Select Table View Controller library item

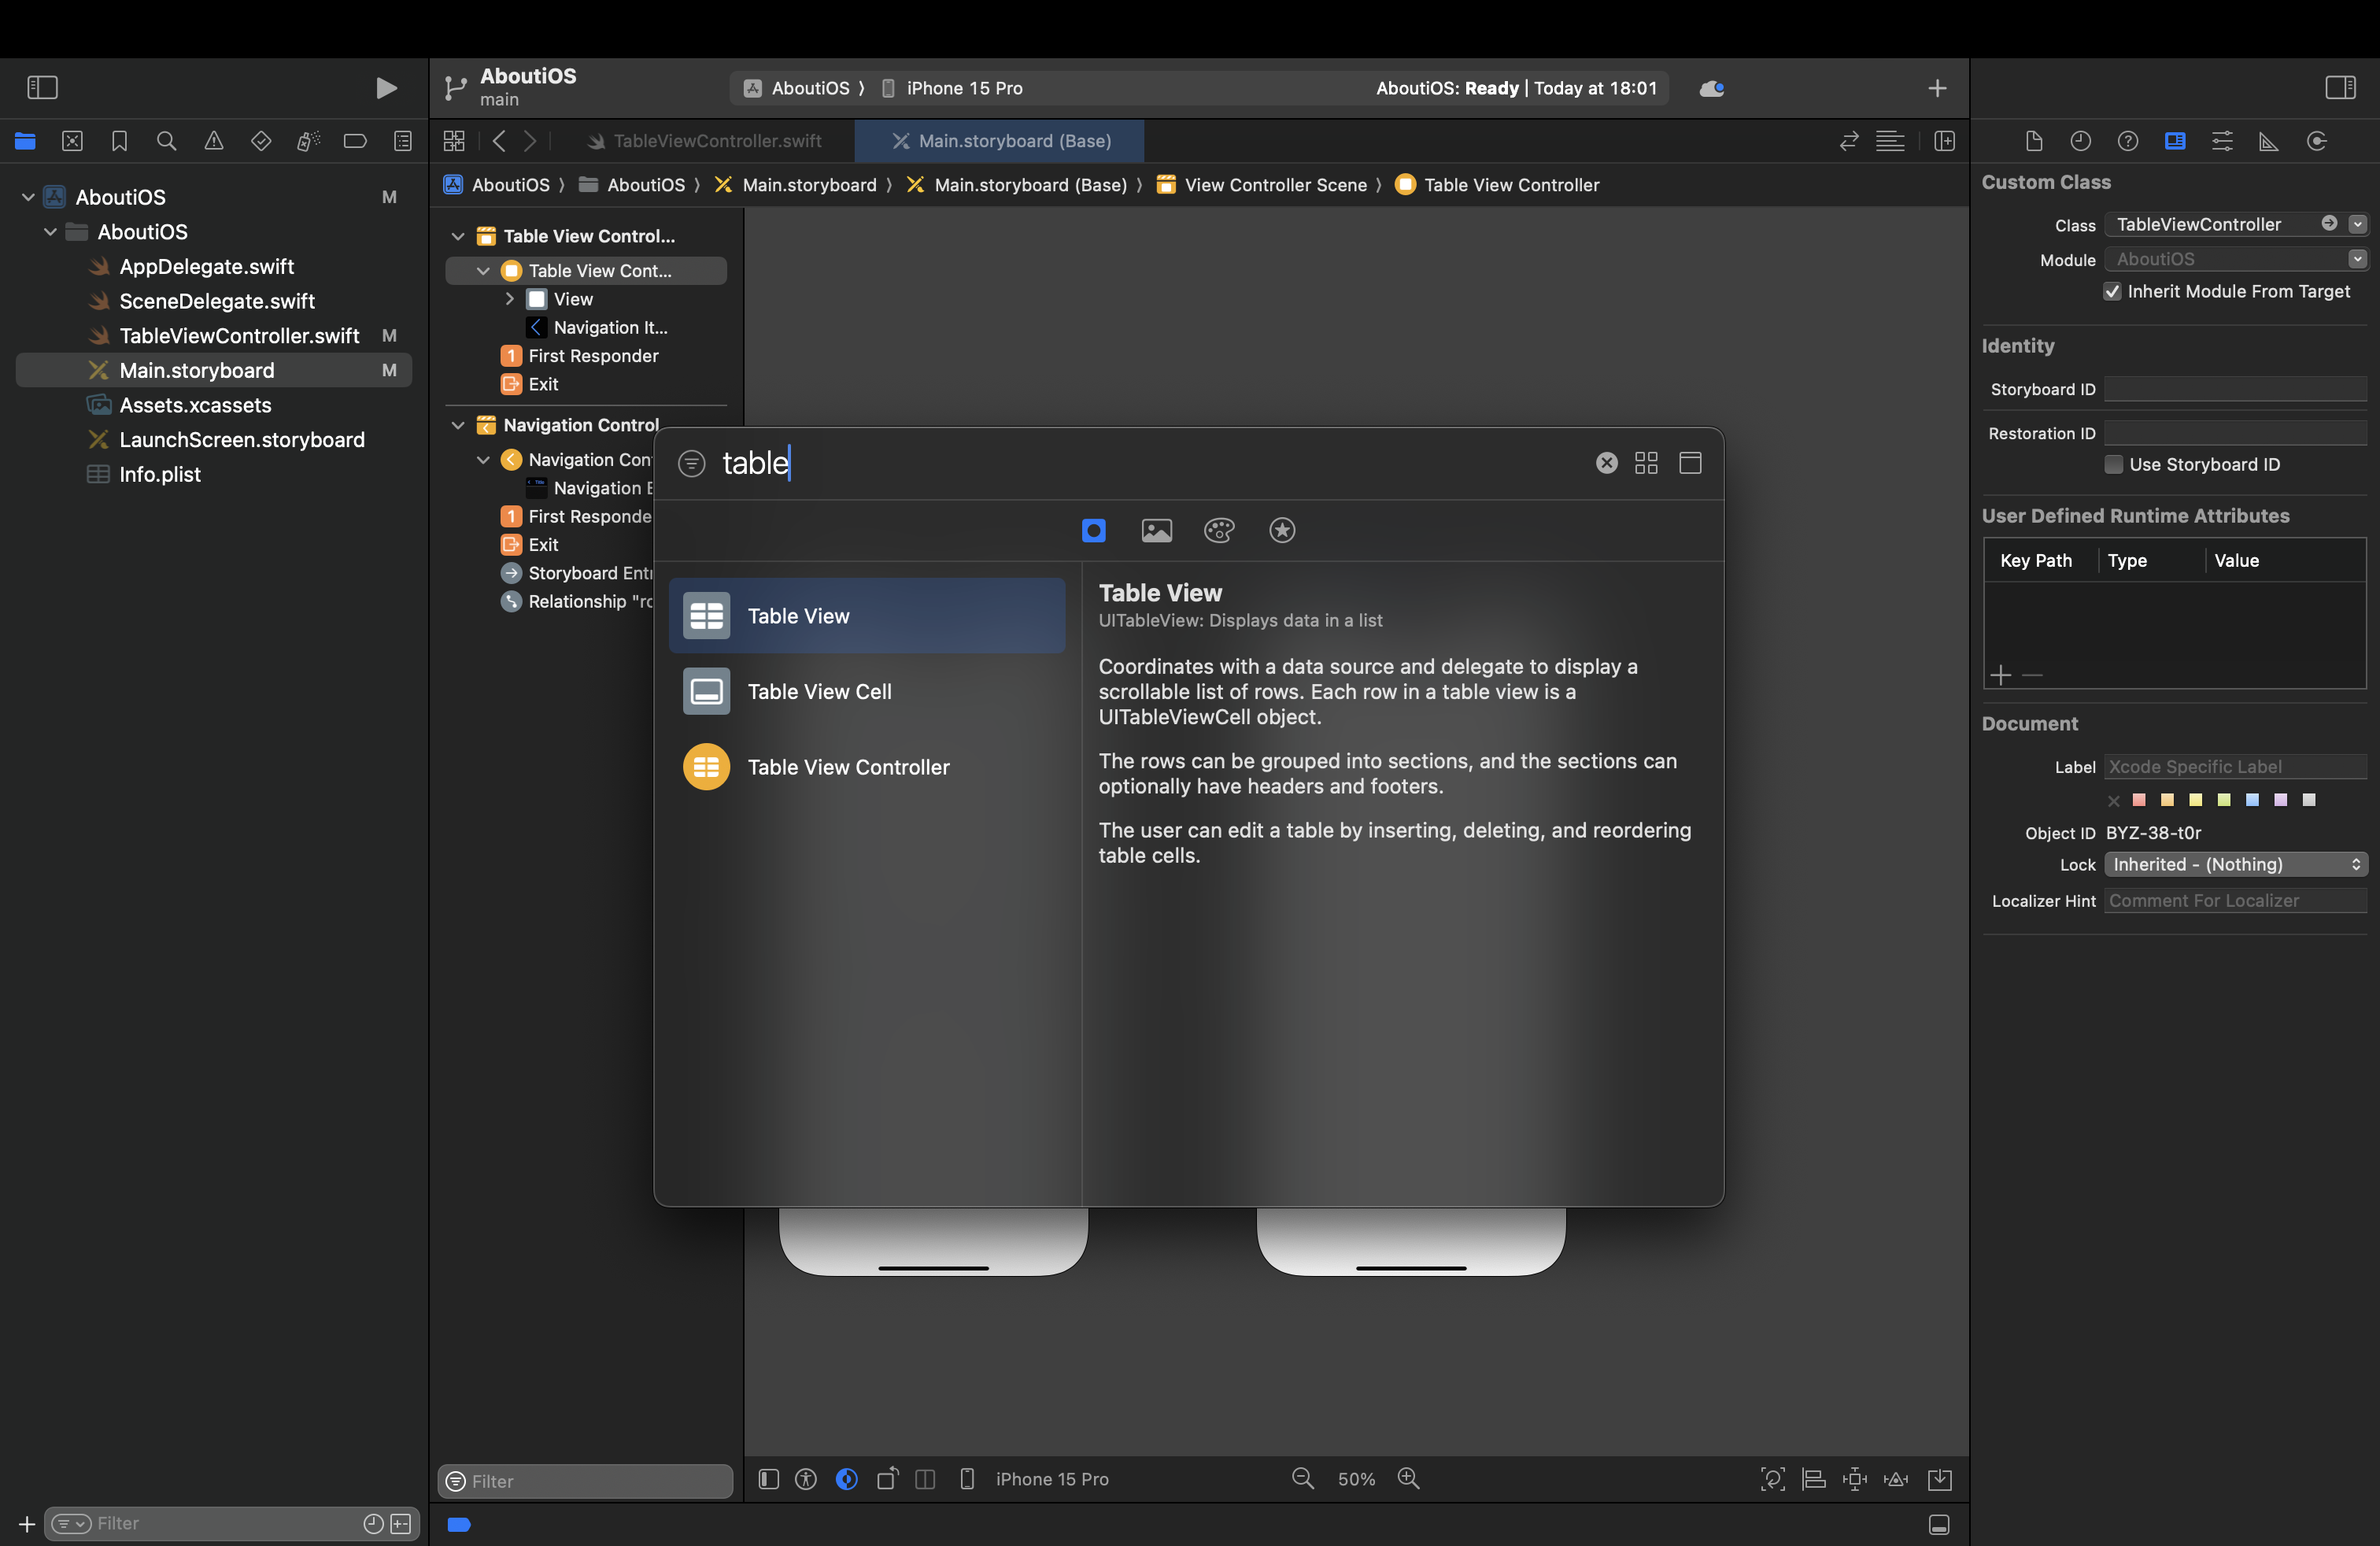[848, 767]
